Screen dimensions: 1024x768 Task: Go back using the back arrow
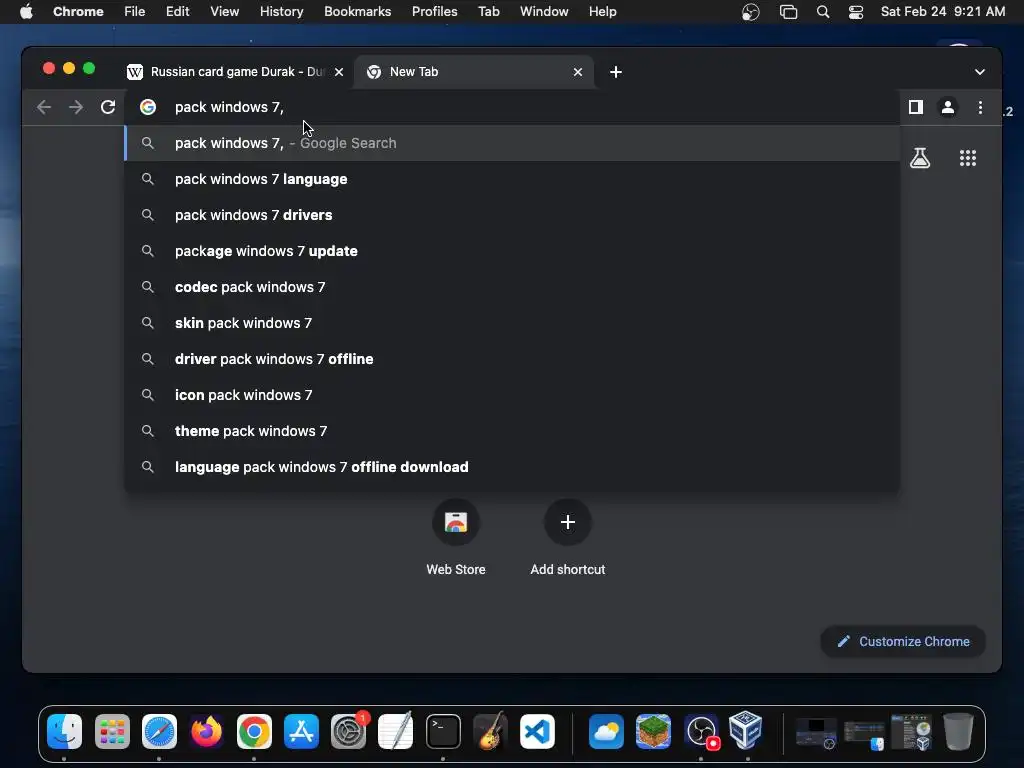(x=44, y=107)
